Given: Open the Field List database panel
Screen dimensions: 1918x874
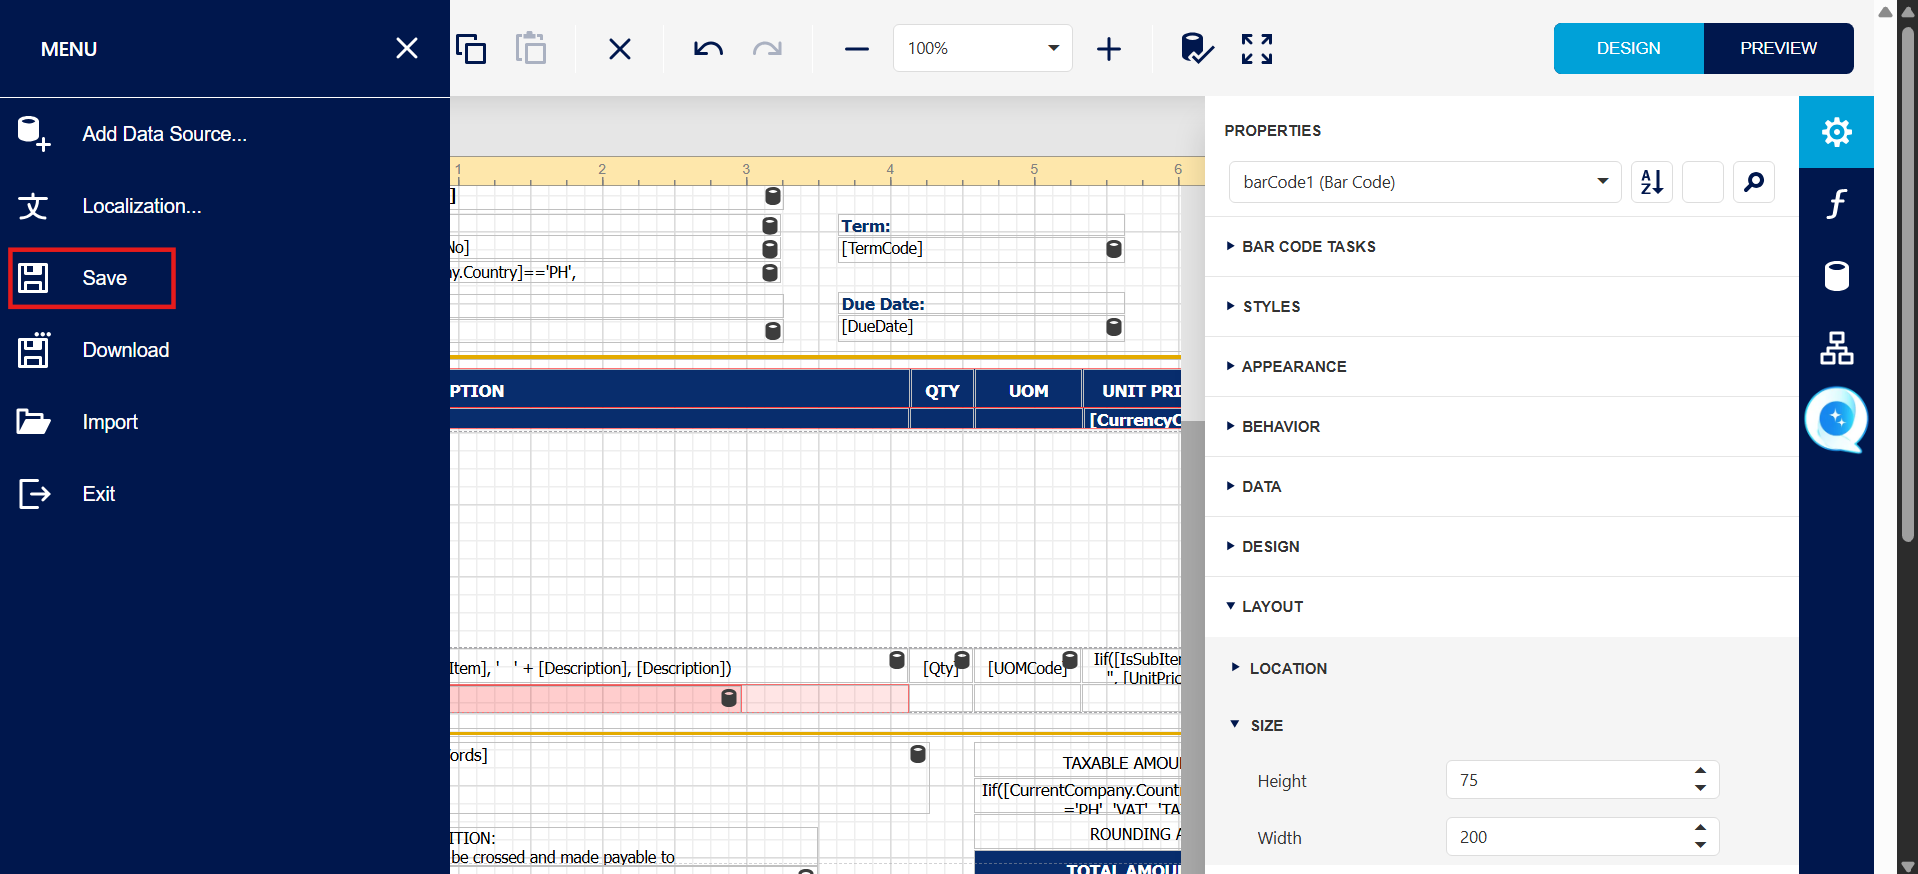Looking at the screenshot, I should click(1836, 276).
